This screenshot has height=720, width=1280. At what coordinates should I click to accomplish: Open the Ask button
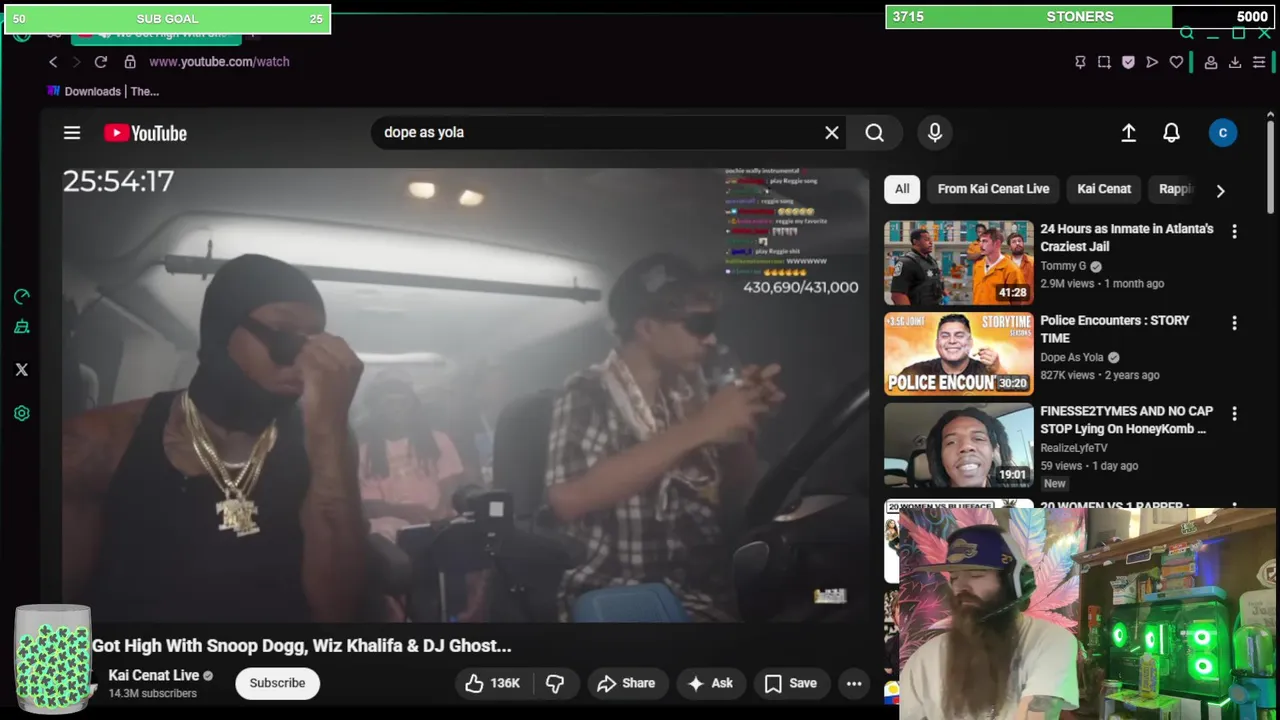(x=711, y=683)
